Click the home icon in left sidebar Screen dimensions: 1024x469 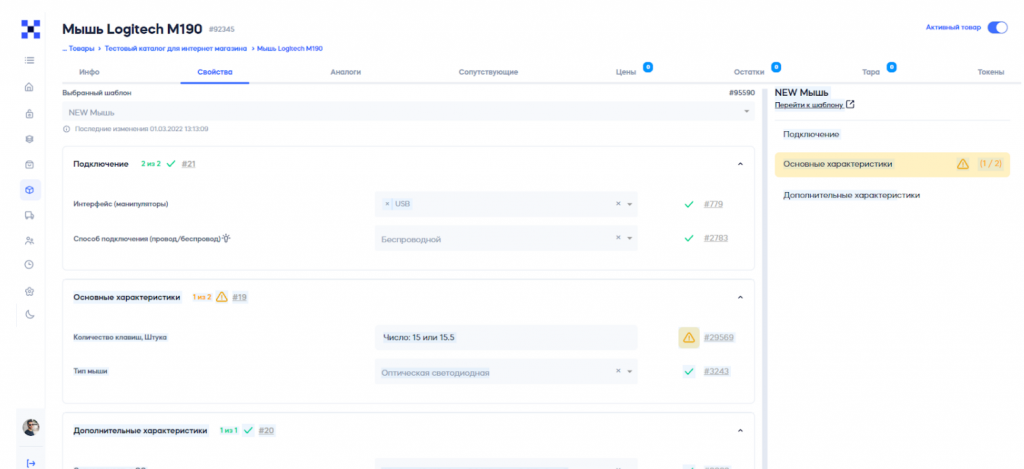click(x=30, y=87)
